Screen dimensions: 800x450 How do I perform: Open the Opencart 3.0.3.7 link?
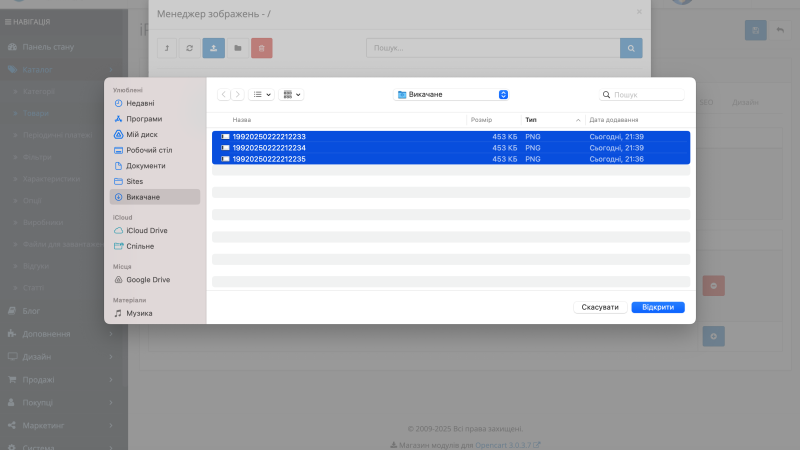pos(507,445)
